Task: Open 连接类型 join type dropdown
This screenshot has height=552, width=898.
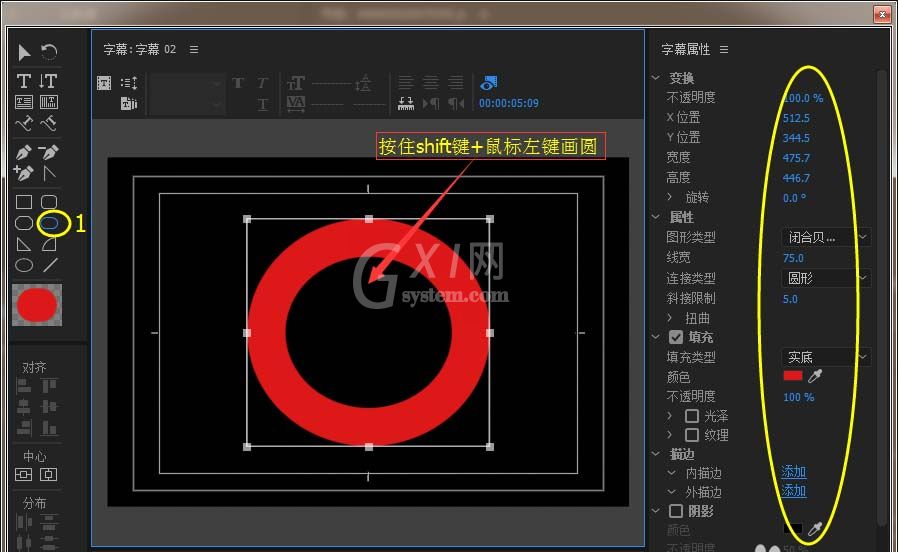Action: (826, 278)
